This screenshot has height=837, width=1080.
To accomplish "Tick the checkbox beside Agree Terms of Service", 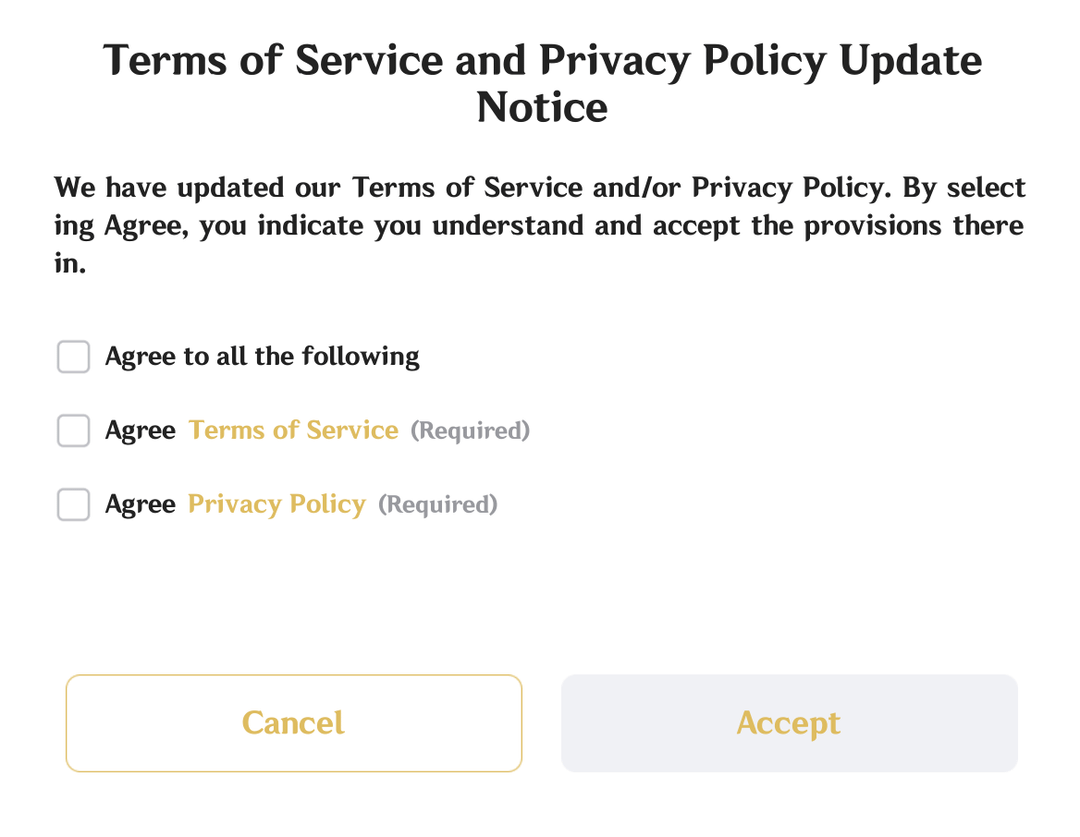I will pos(73,431).
